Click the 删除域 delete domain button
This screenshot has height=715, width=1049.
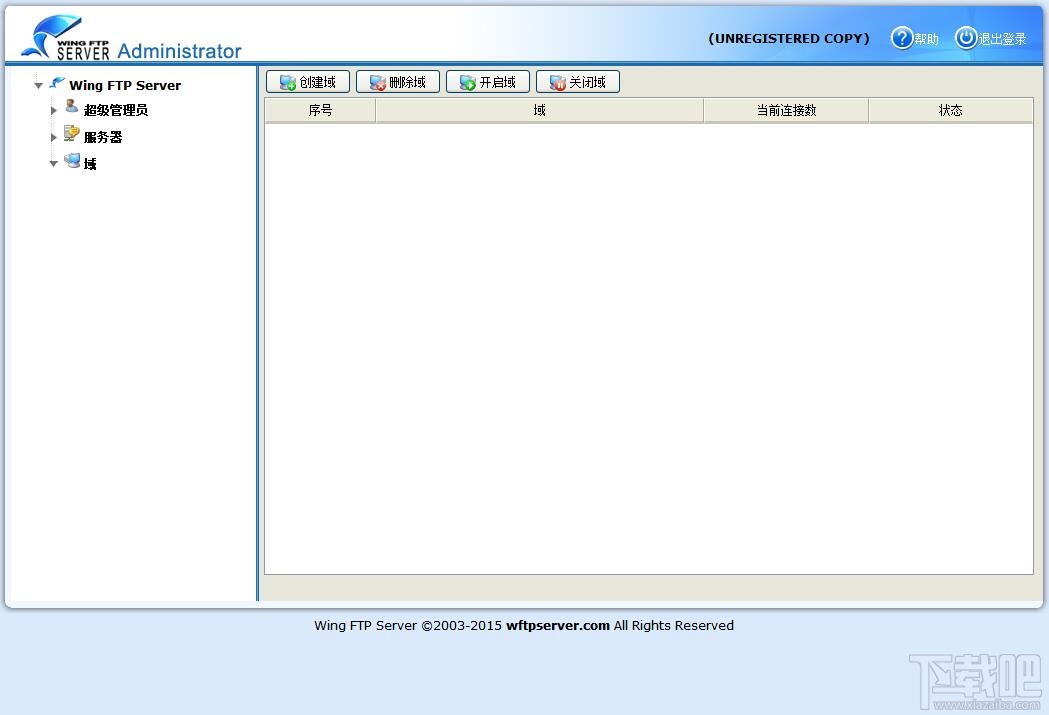click(x=397, y=82)
